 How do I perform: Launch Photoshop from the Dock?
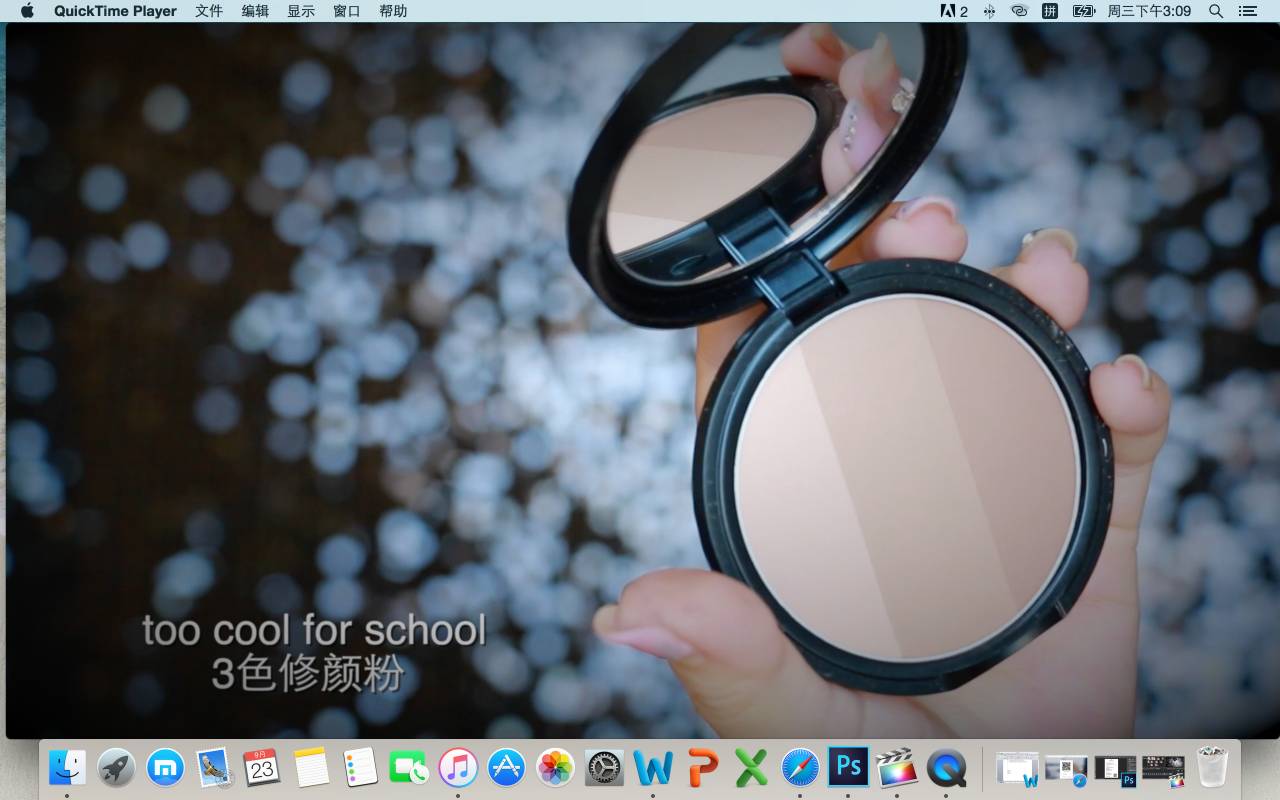pos(848,768)
